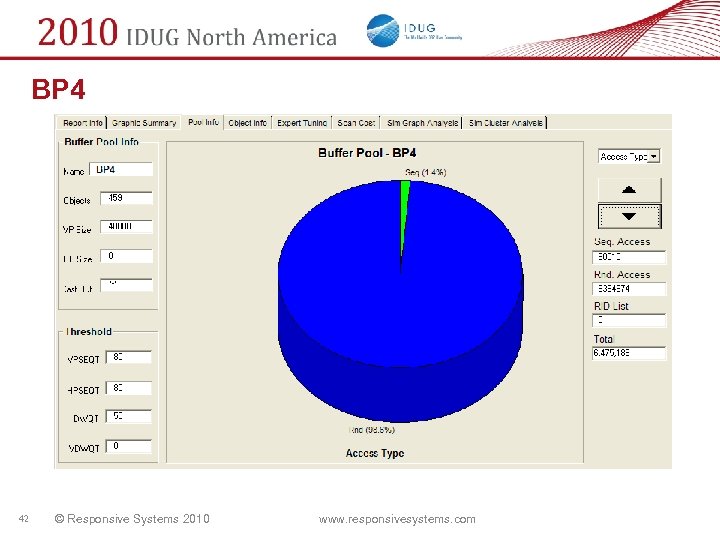Click the Objects field showing 459

[126, 198]
